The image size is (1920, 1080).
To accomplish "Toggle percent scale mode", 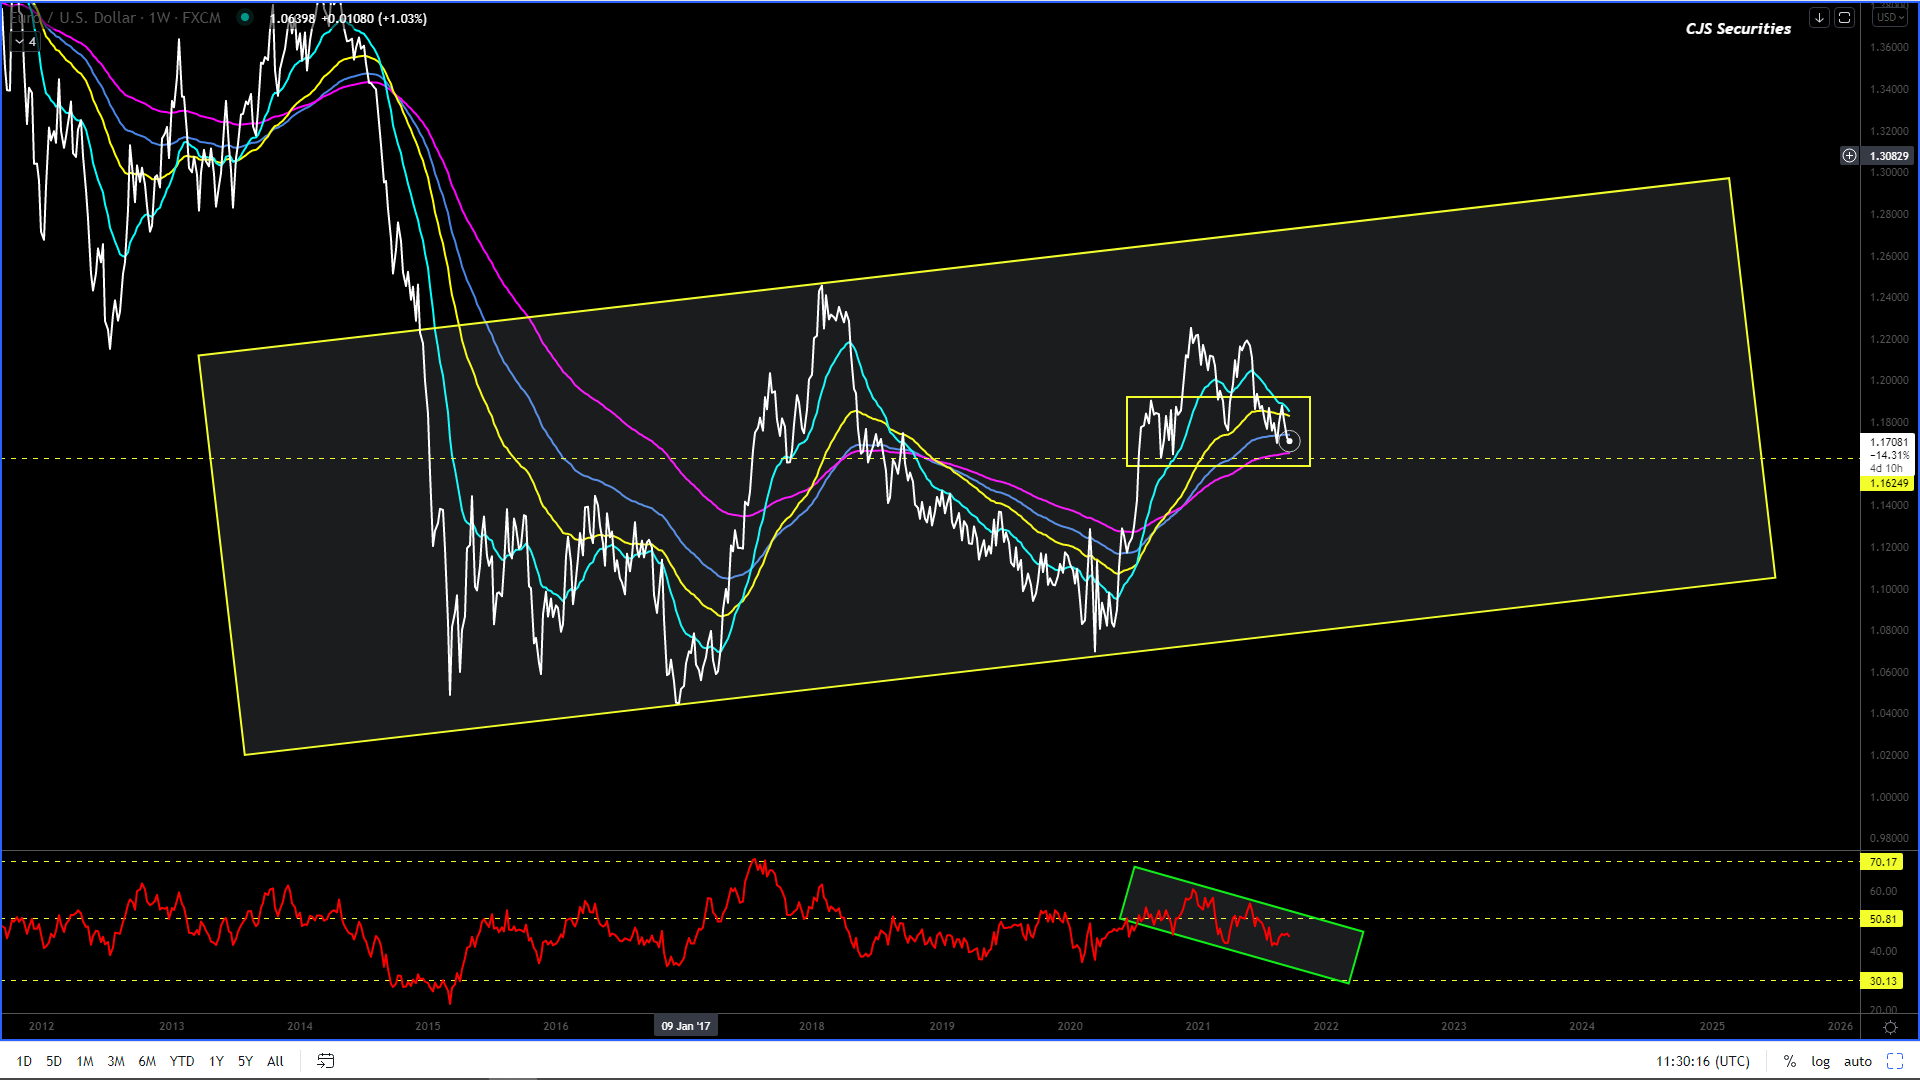I will click(x=1789, y=1061).
